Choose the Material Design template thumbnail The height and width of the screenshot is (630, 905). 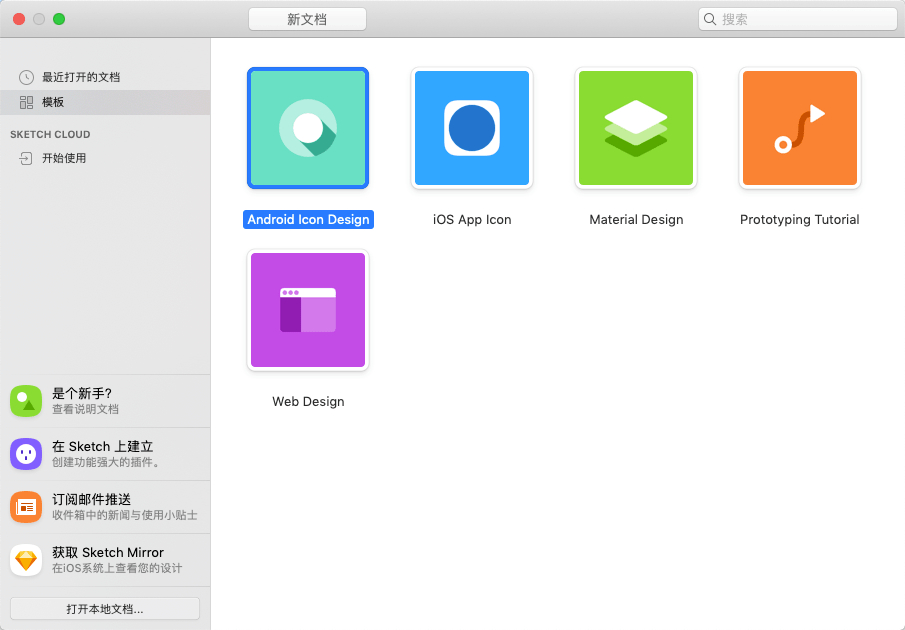click(x=636, y=128)
